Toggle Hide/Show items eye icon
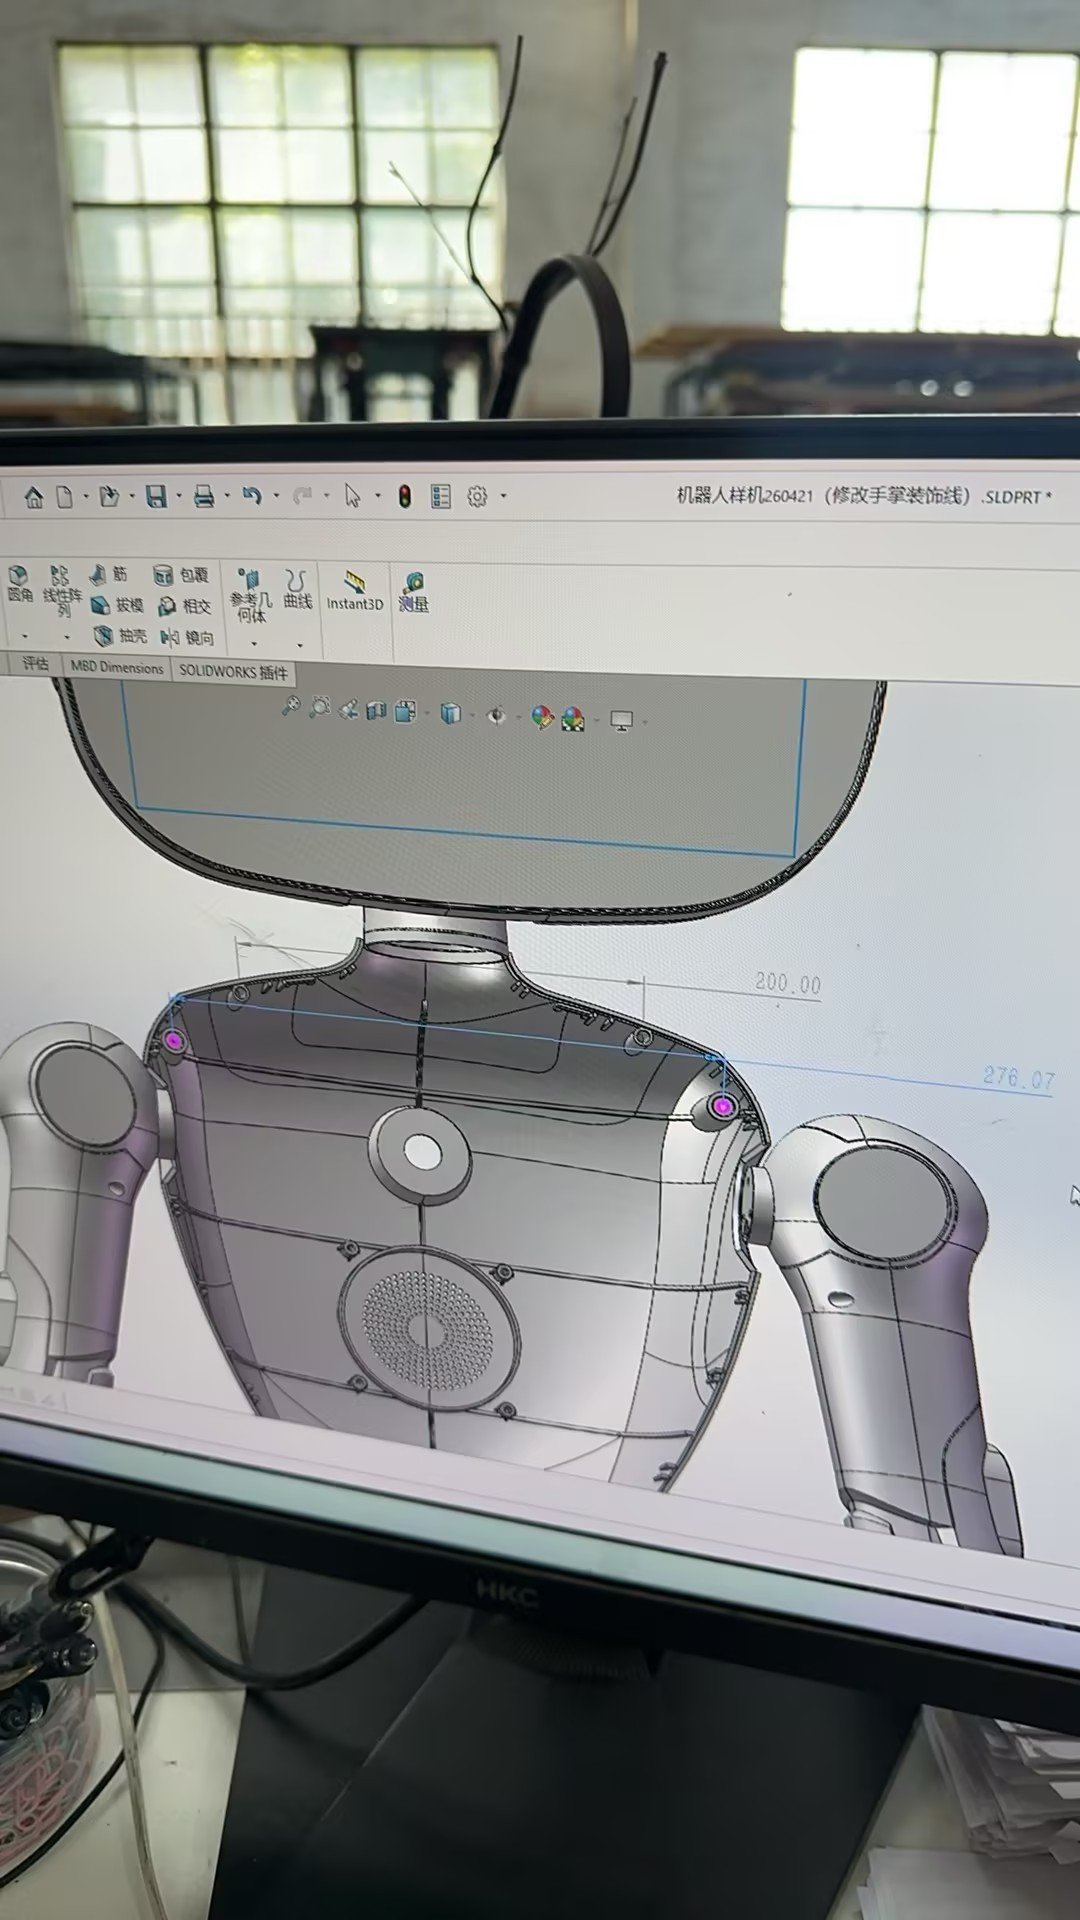1080x1920 pixels. [x=496, y=715]
